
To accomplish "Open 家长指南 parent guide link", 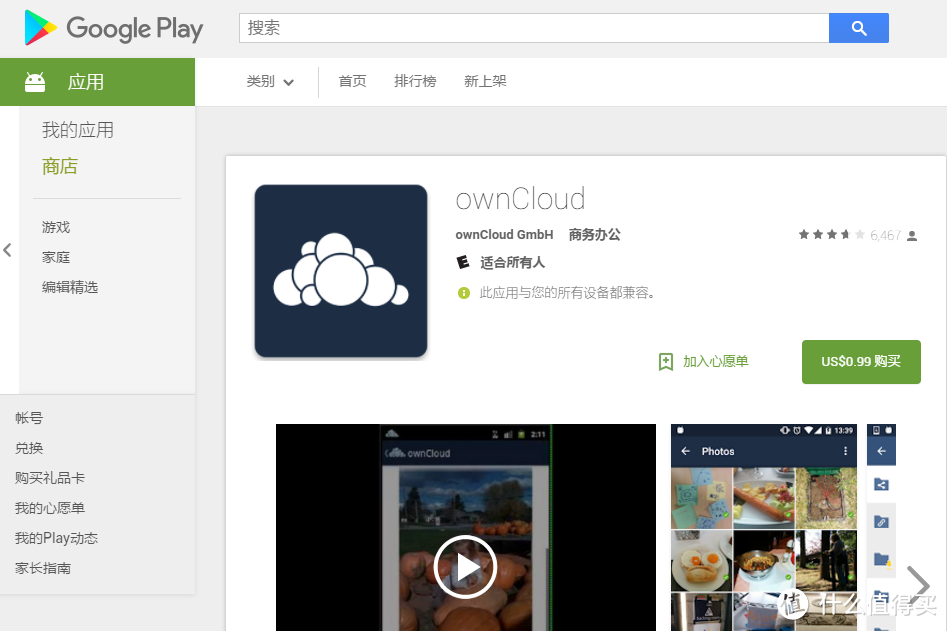I will (x=43, y=568).
